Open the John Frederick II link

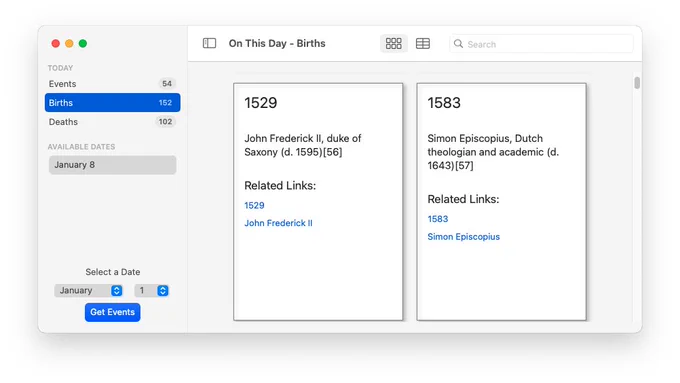click(x=278, y=223)
